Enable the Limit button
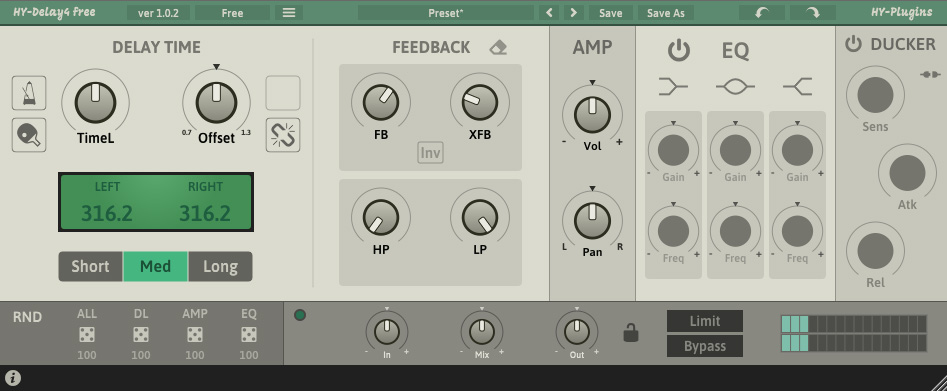Viewport: 947px width, 391px height. point(705,321)
